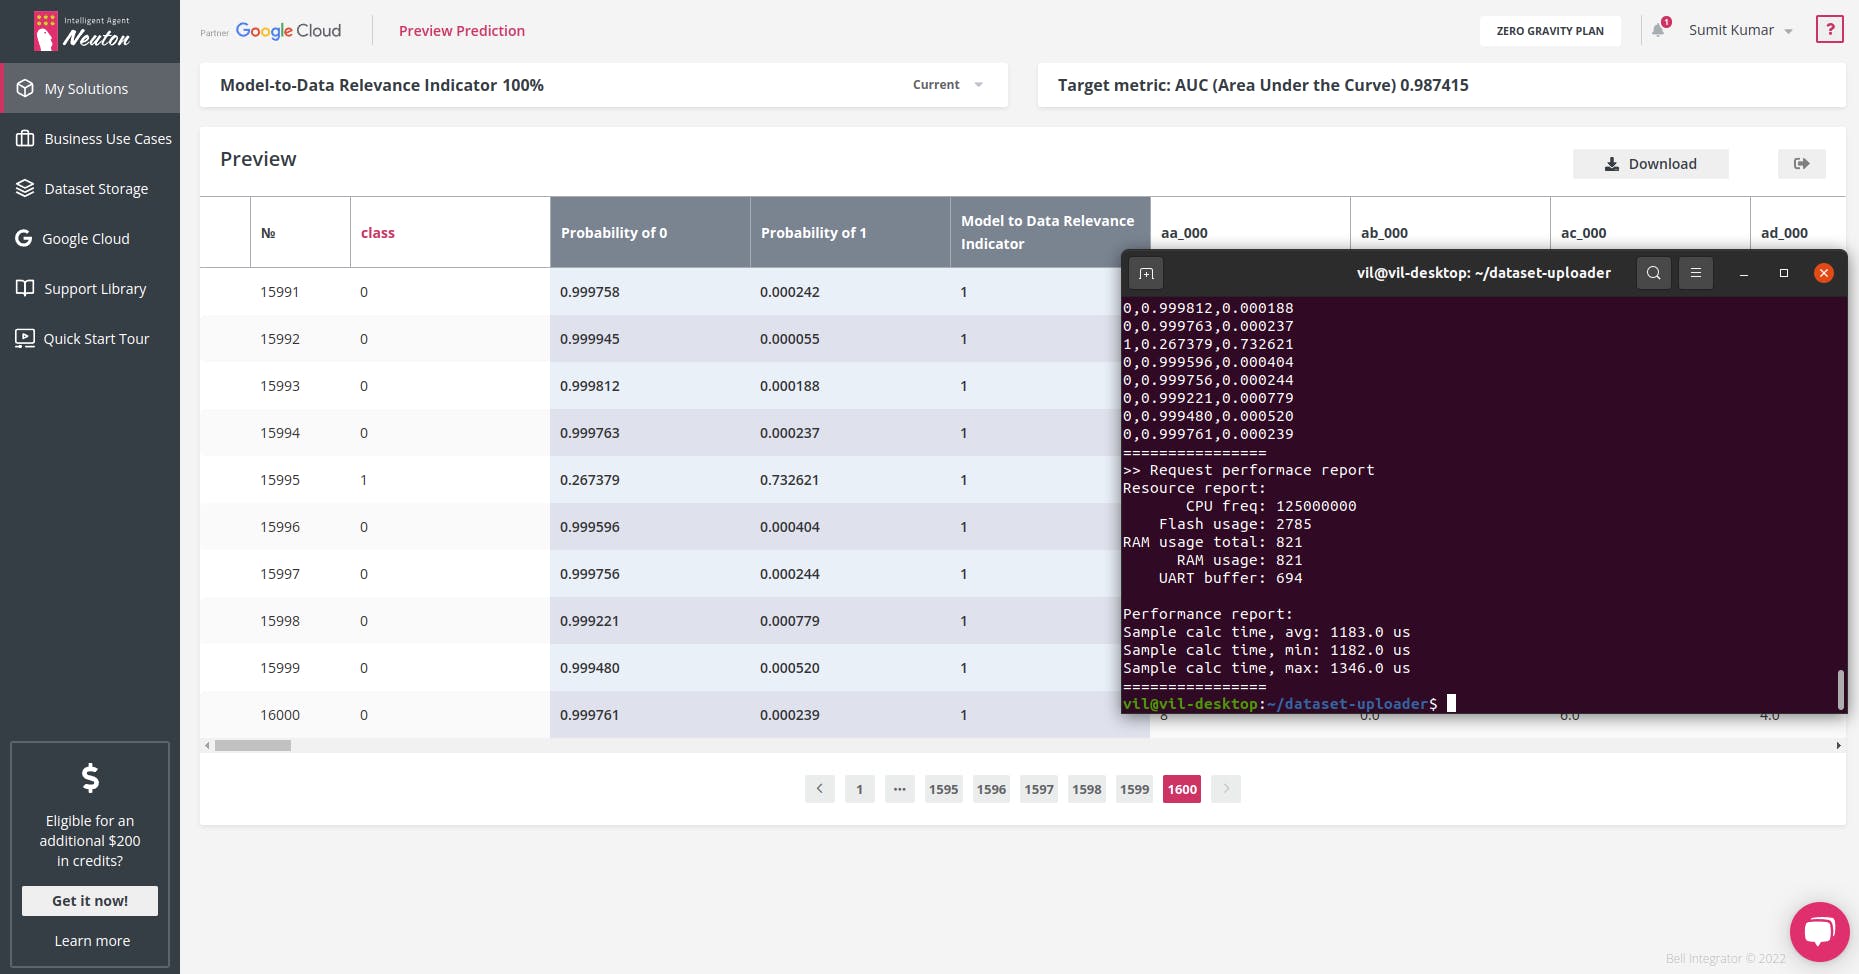Click Probability of 0 column header
This screenshot has height=974, width=1859.
650,232
